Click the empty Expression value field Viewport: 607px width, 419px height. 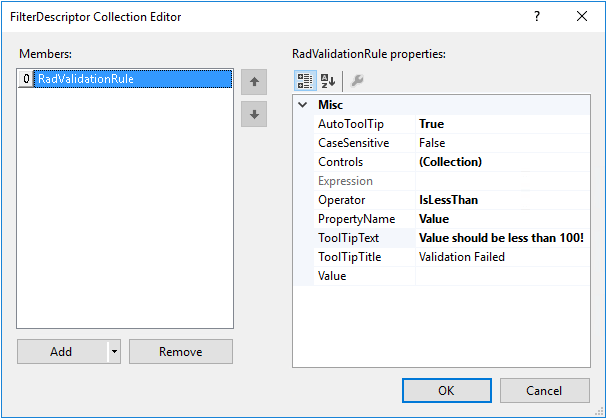(x=502, y=181)
